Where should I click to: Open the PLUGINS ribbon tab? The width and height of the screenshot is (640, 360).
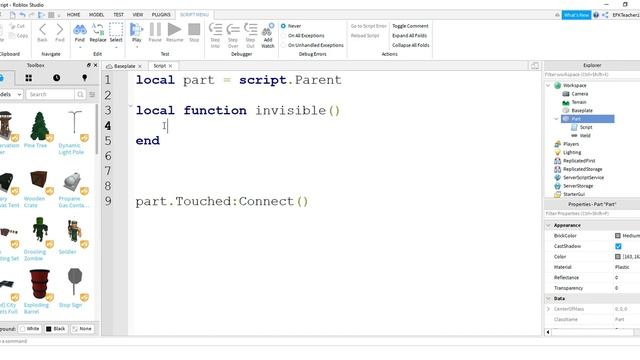coord(161,15)
